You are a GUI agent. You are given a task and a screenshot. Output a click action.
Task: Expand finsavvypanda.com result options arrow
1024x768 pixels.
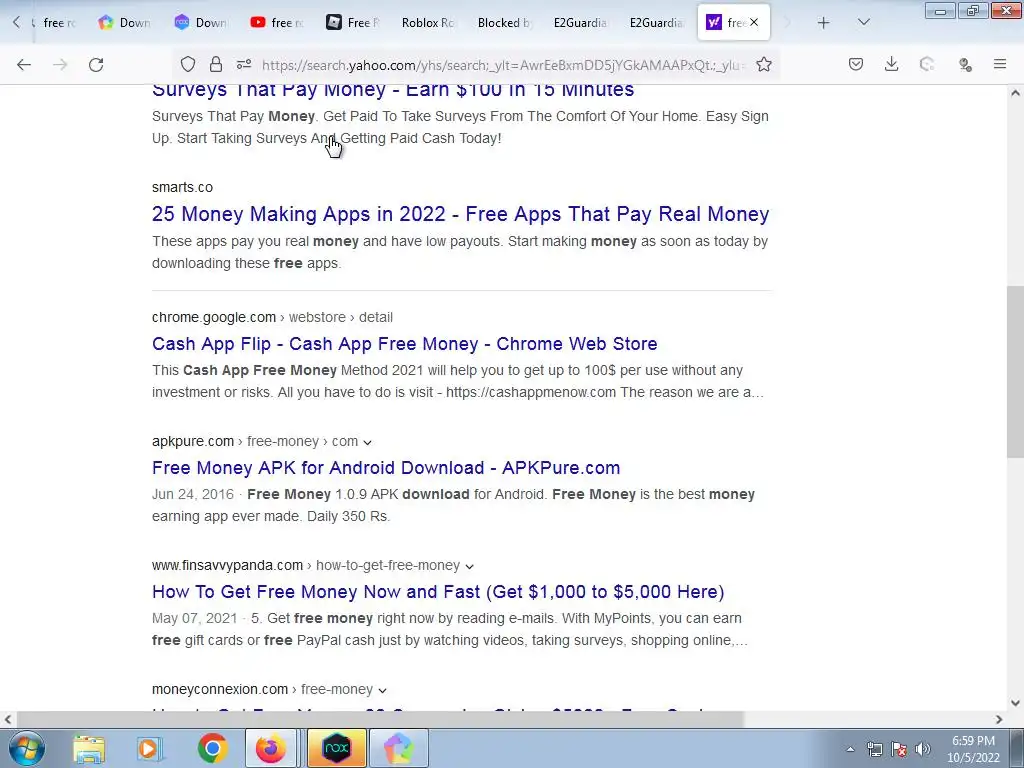click(x=470, y=566)
